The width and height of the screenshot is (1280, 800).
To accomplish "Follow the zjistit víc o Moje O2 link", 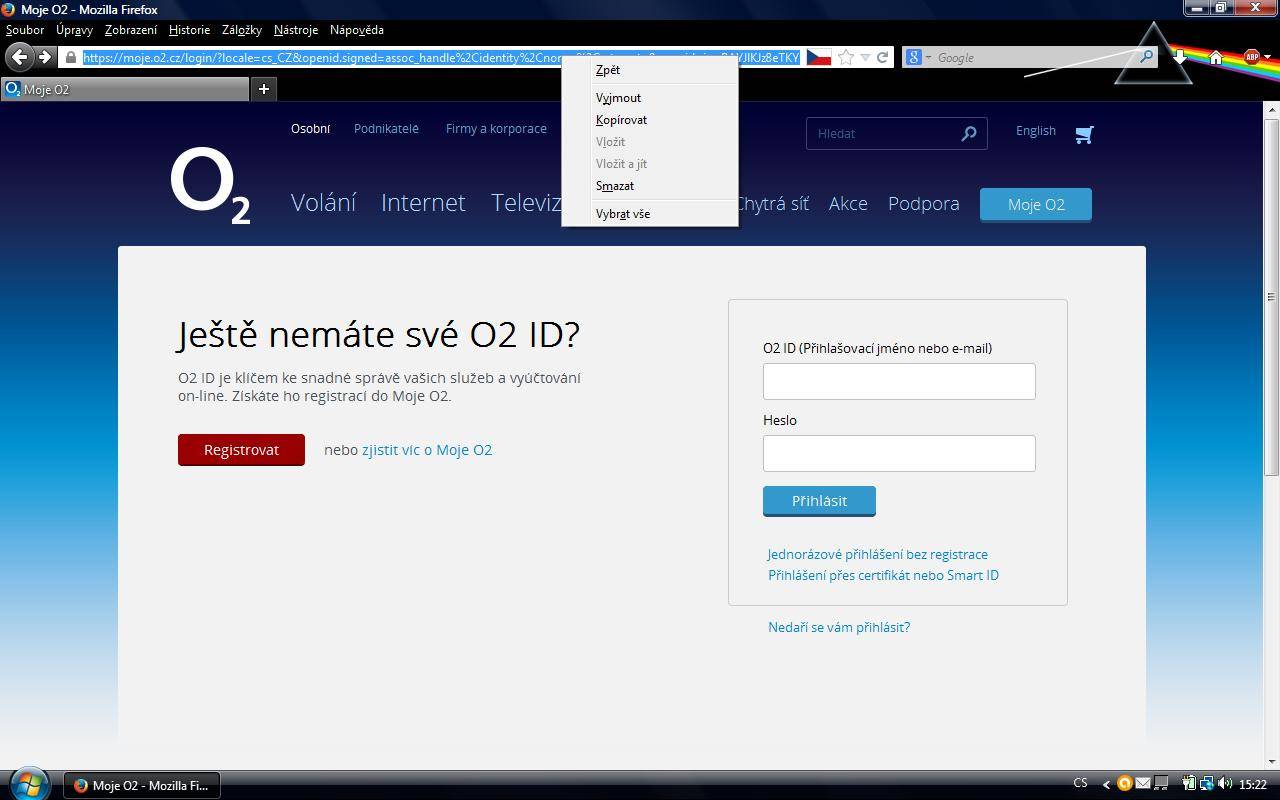I will click(427, 450).
